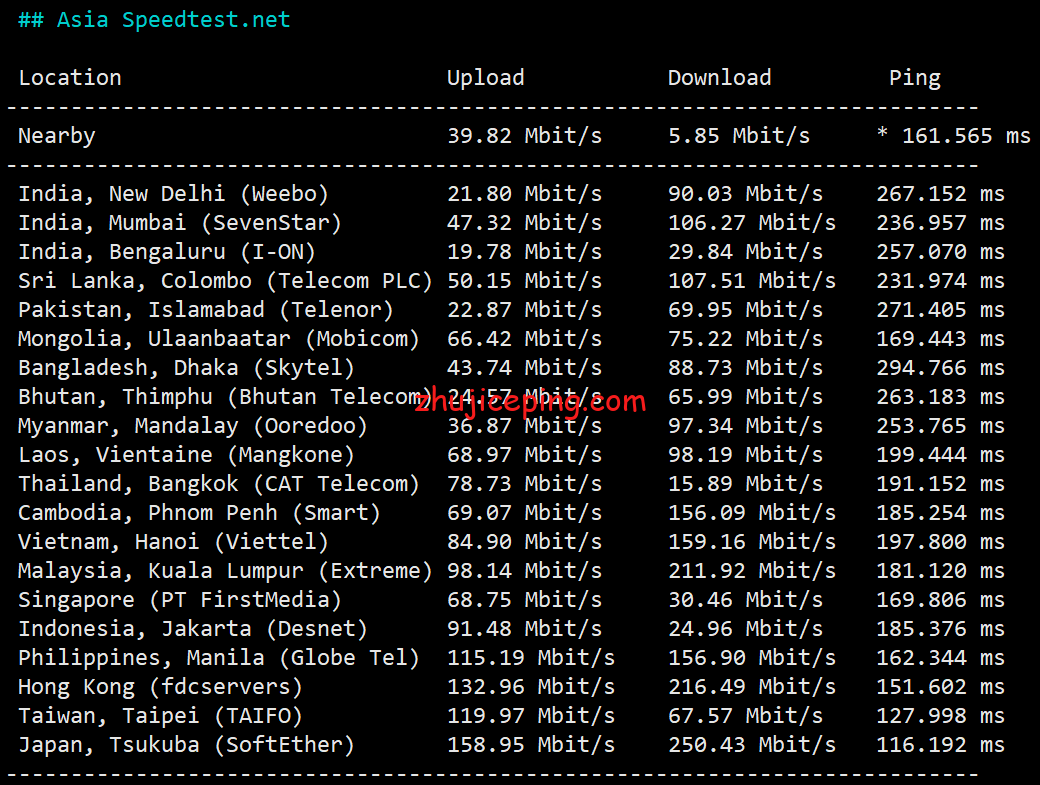Click Hanoi ping '197.800 ms'
Screen dimensions: 1040x785
(941, 542)
